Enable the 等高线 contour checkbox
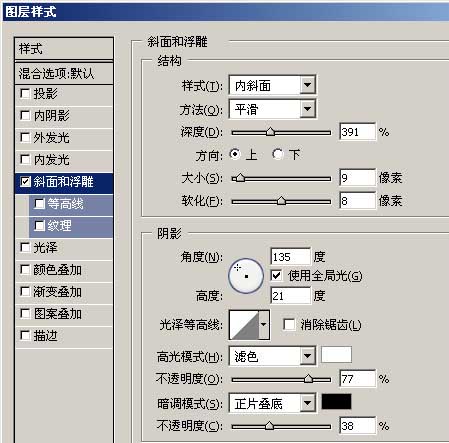The image size is (449, 443). pos(39,204)
